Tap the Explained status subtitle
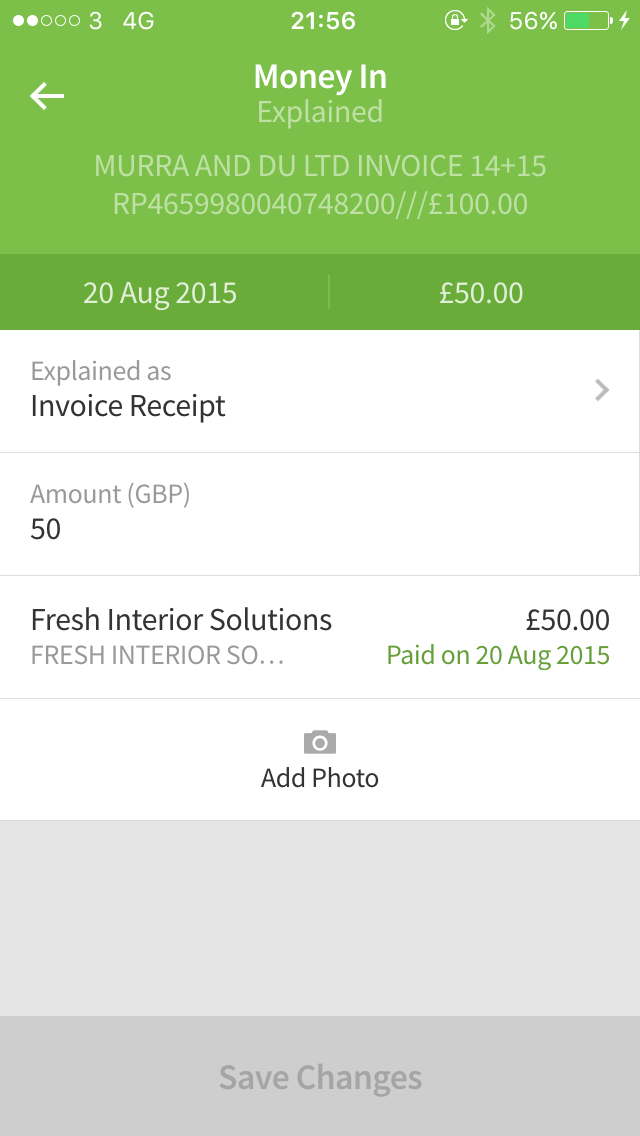Image resolution: width=640 pixels, height=1136 pixels. (320, 112)
